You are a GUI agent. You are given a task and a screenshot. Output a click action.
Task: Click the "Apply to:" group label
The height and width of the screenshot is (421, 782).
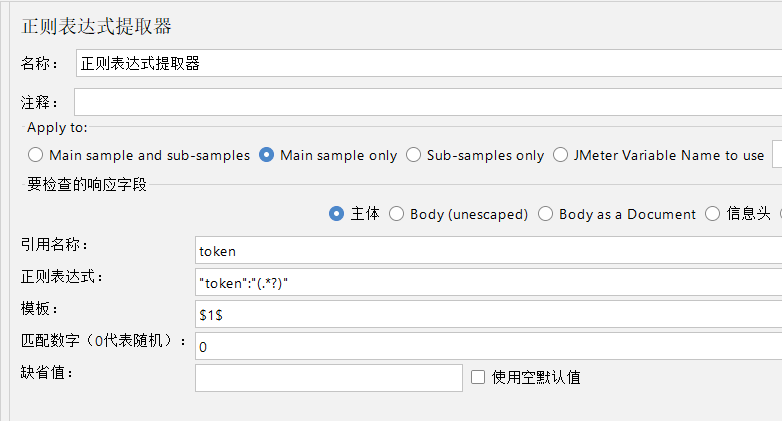point(57,127)
